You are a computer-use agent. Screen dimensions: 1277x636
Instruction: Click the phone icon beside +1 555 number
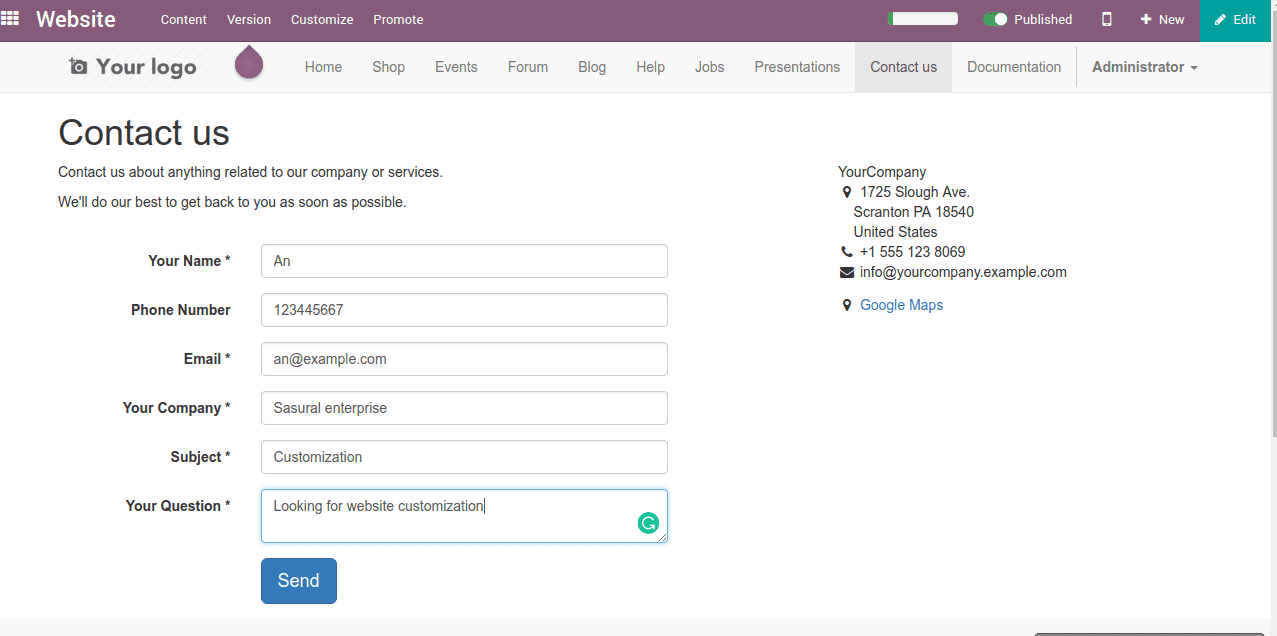[x=847, y=252]
